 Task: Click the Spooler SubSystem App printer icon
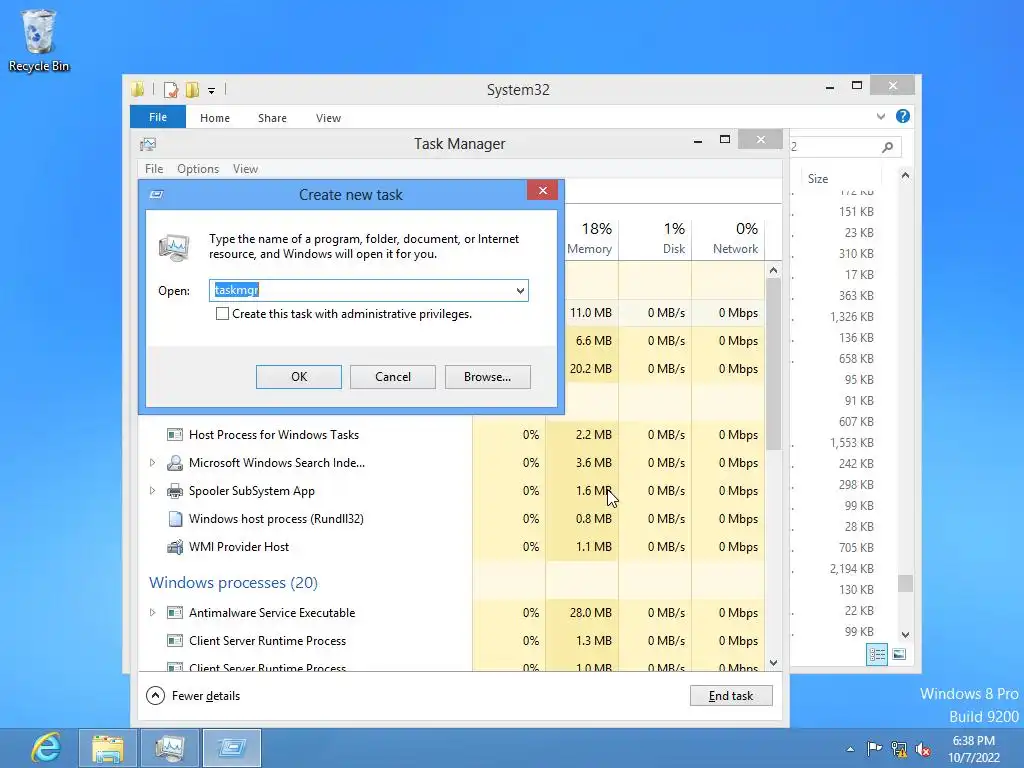click(x=174, y=491)
